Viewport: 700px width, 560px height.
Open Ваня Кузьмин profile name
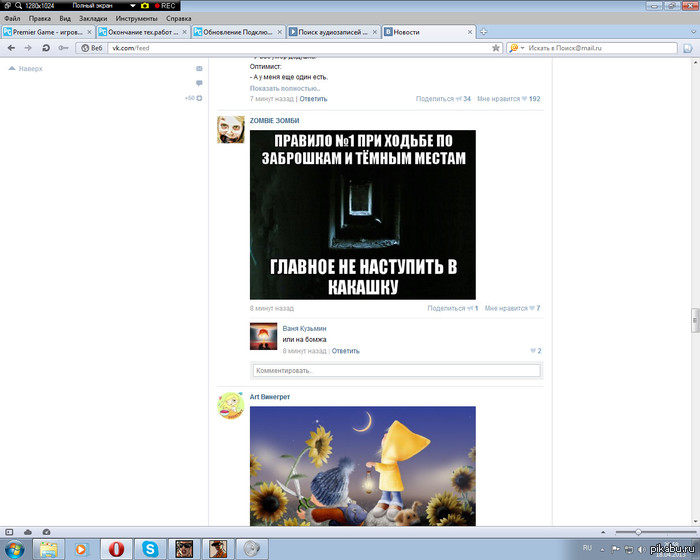[x=304, y=328]
